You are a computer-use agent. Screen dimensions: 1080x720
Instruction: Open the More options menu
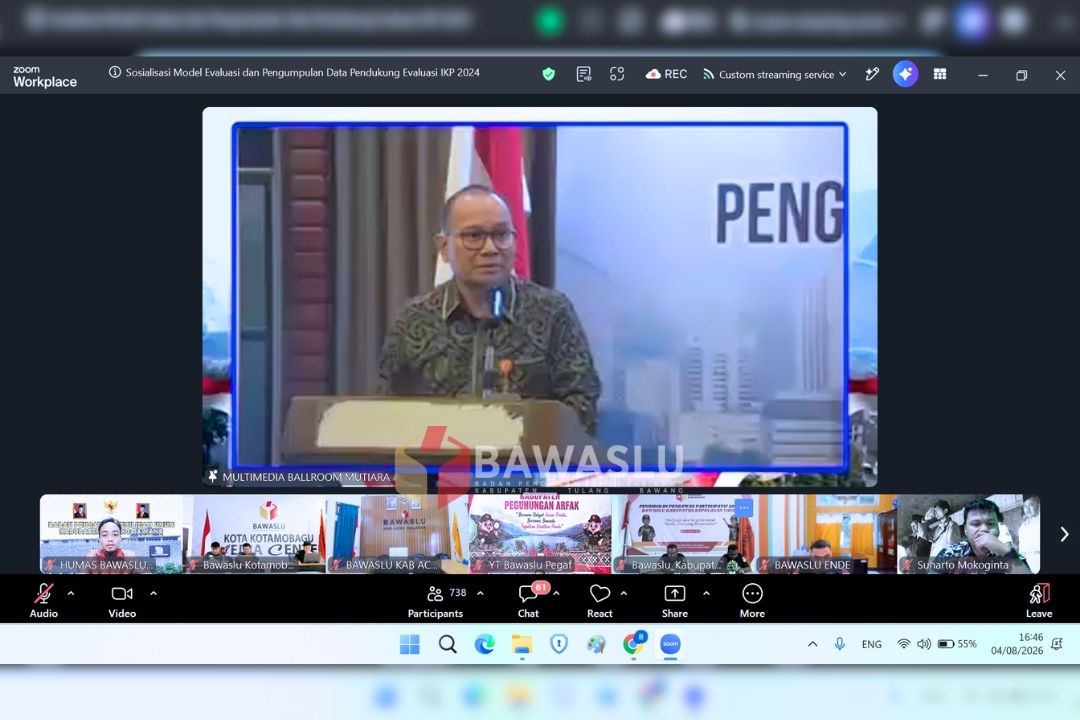click(x=752, y=600)
